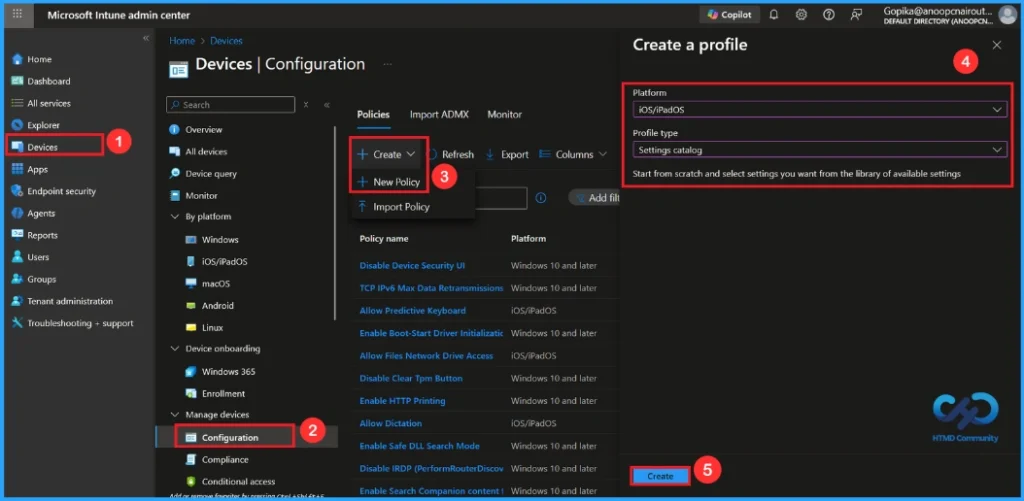This screenshot has height=501, width=1024.
Task: Open Users in left navigation
Action: pyautogui.click(x=38, y=257)
